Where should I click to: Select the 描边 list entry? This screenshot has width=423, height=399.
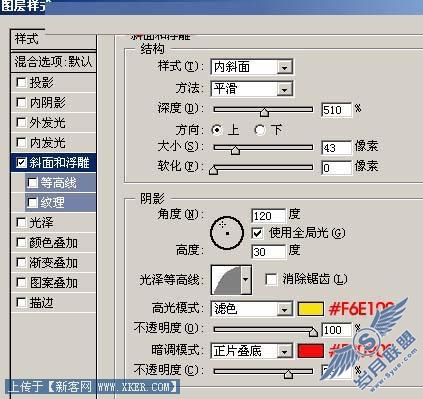(x=53, y=303)
